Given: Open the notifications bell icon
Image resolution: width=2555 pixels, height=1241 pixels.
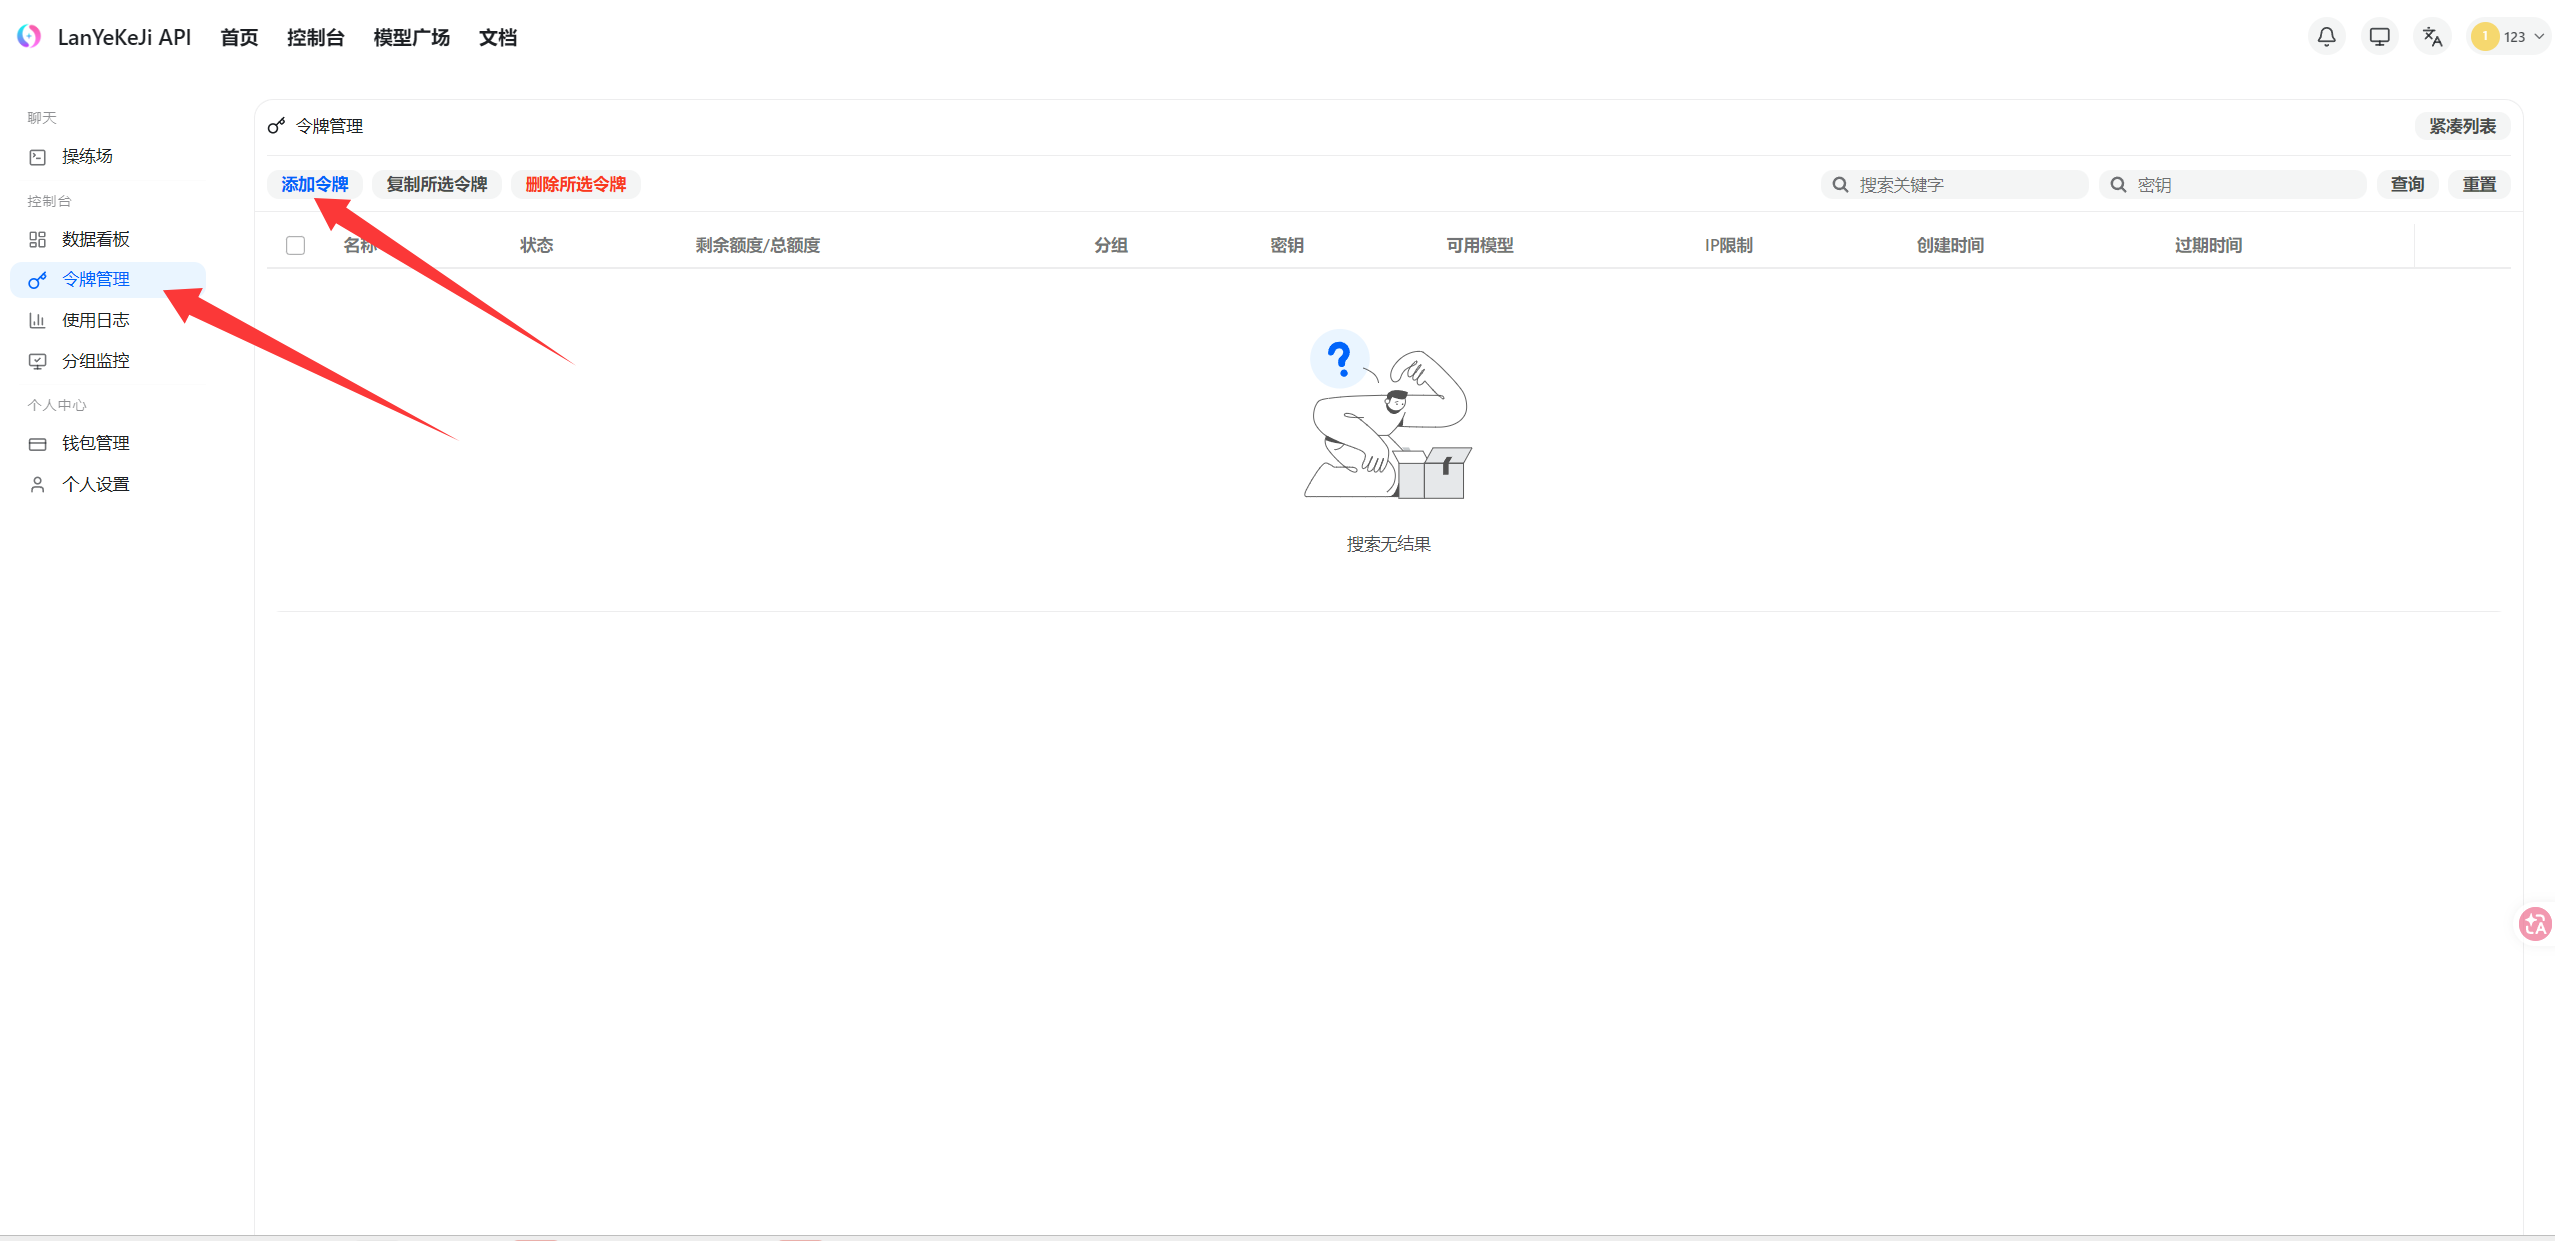Looking at the screenshot, I should [2326, 37].
